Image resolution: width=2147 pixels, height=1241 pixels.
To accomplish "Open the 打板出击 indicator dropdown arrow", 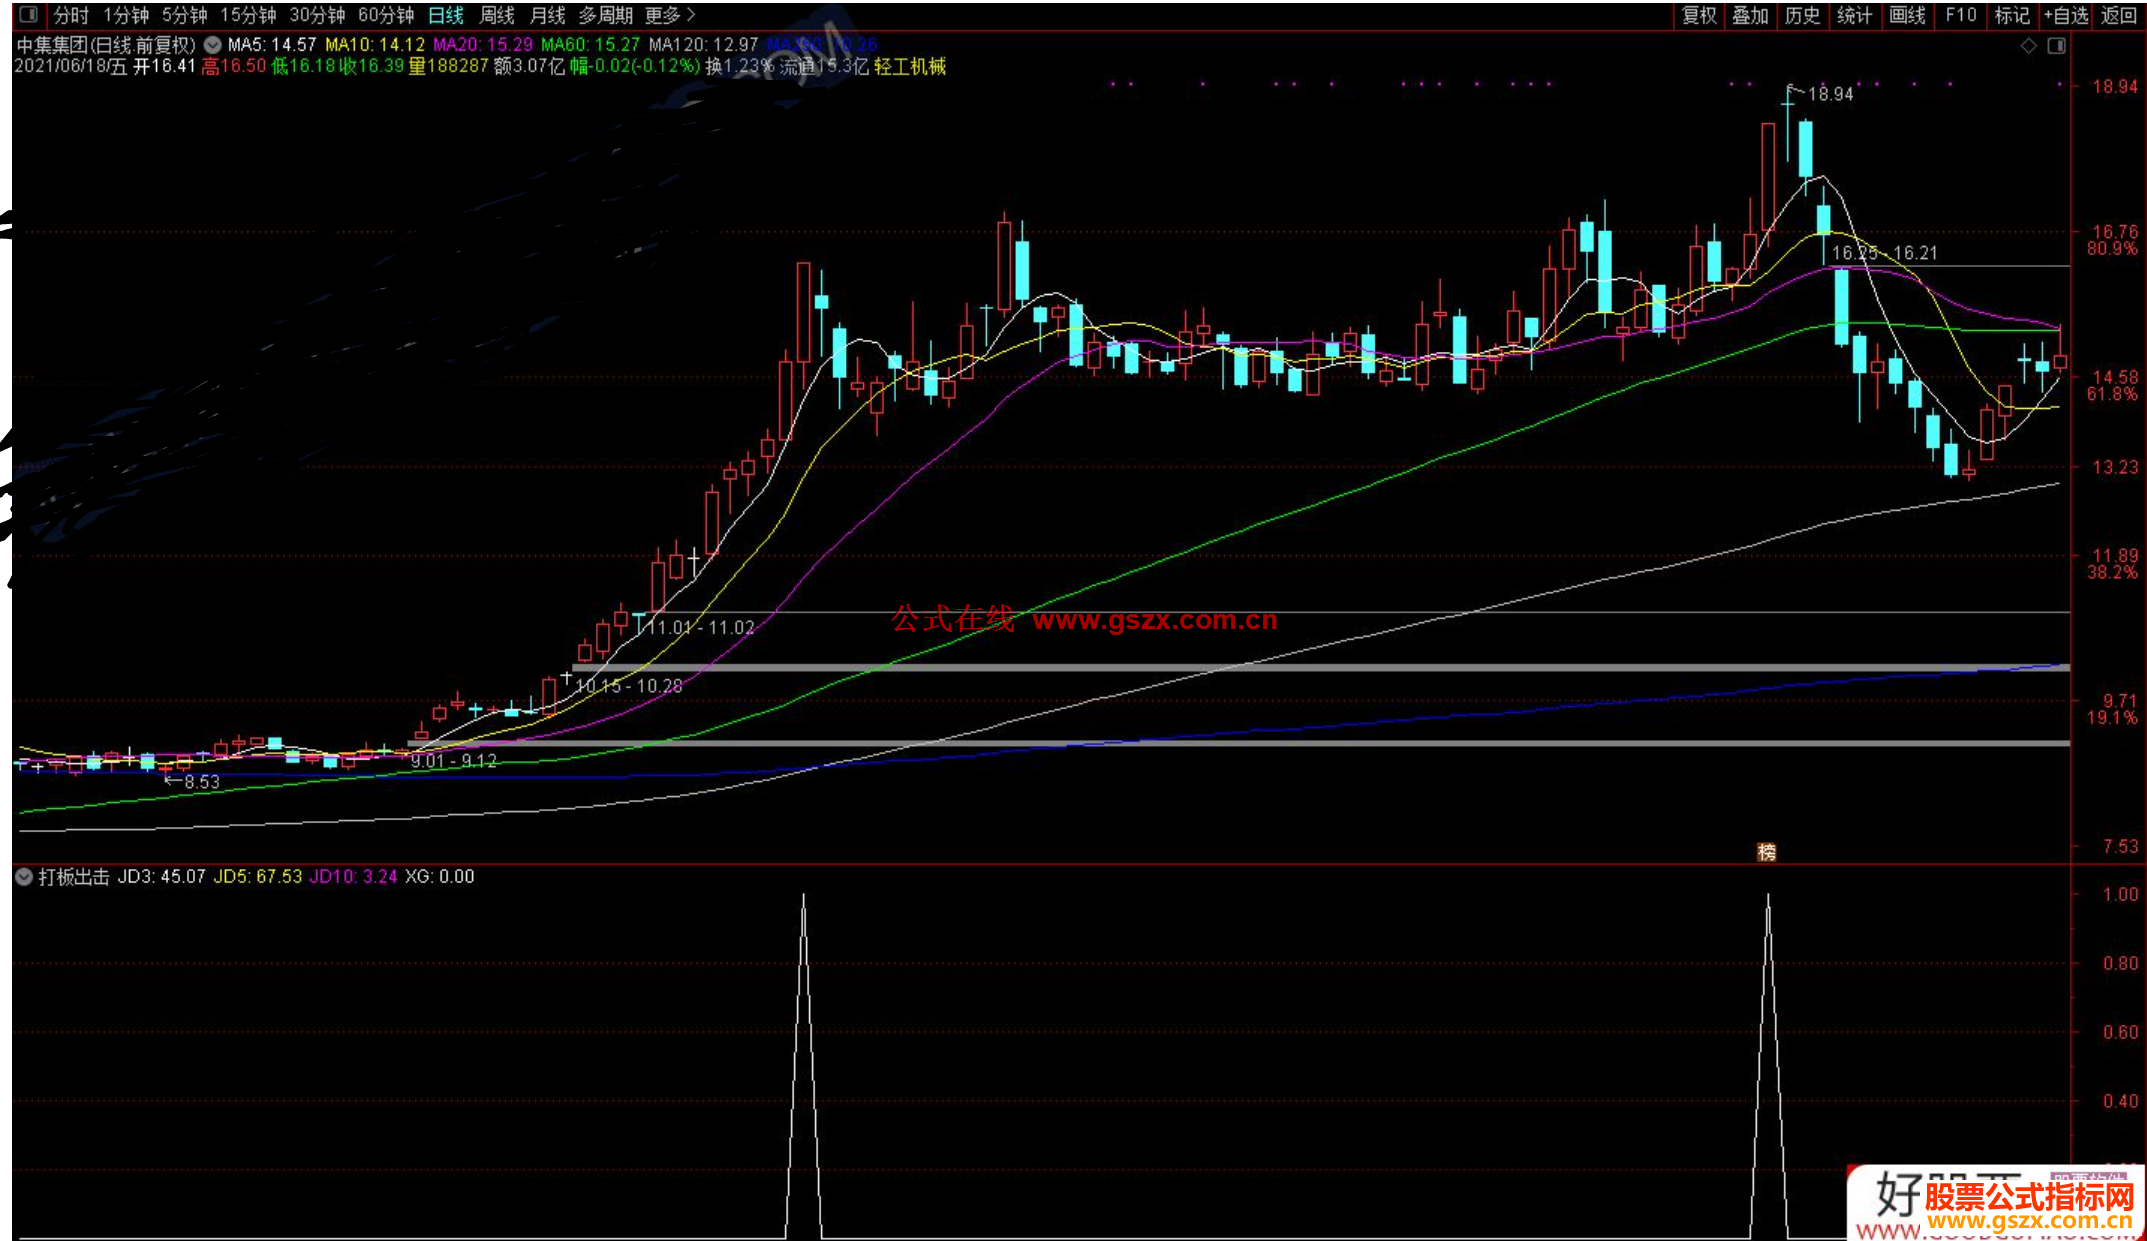I will [x=24, y=877].
